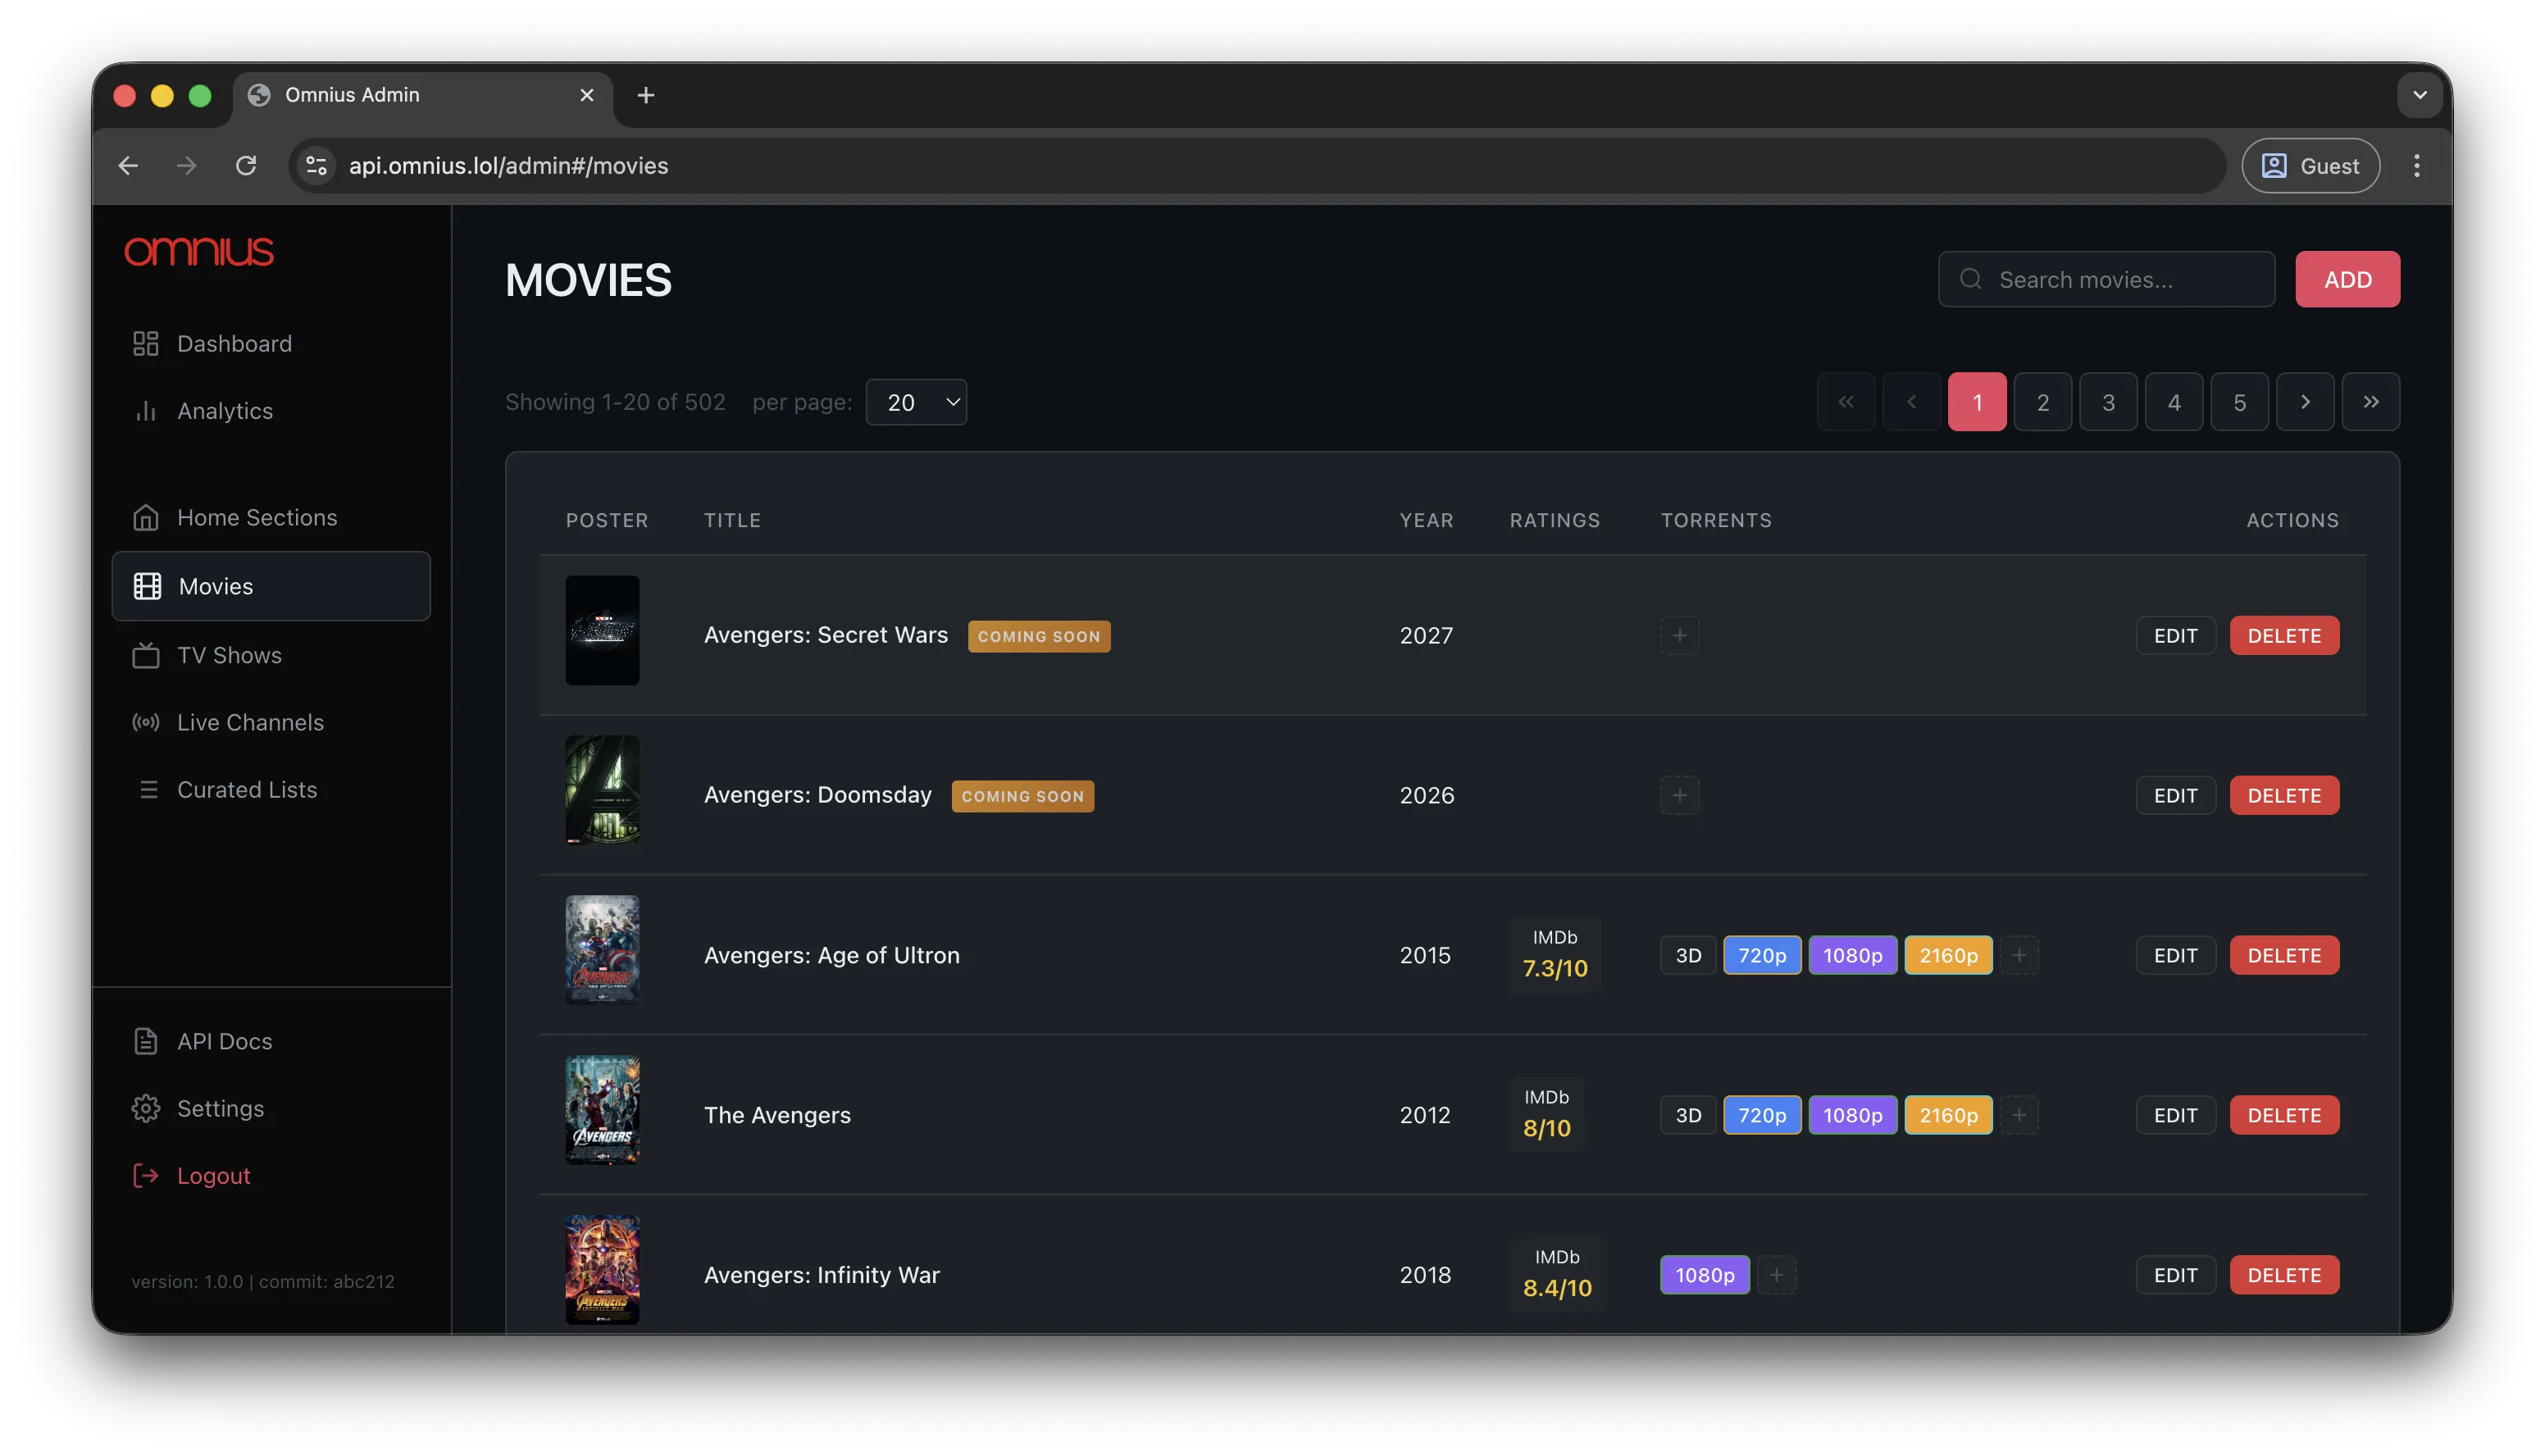This screenshot has height=1456, width=2545.
Task: Click the Settings gear icon
Action: coord(146,1108)
